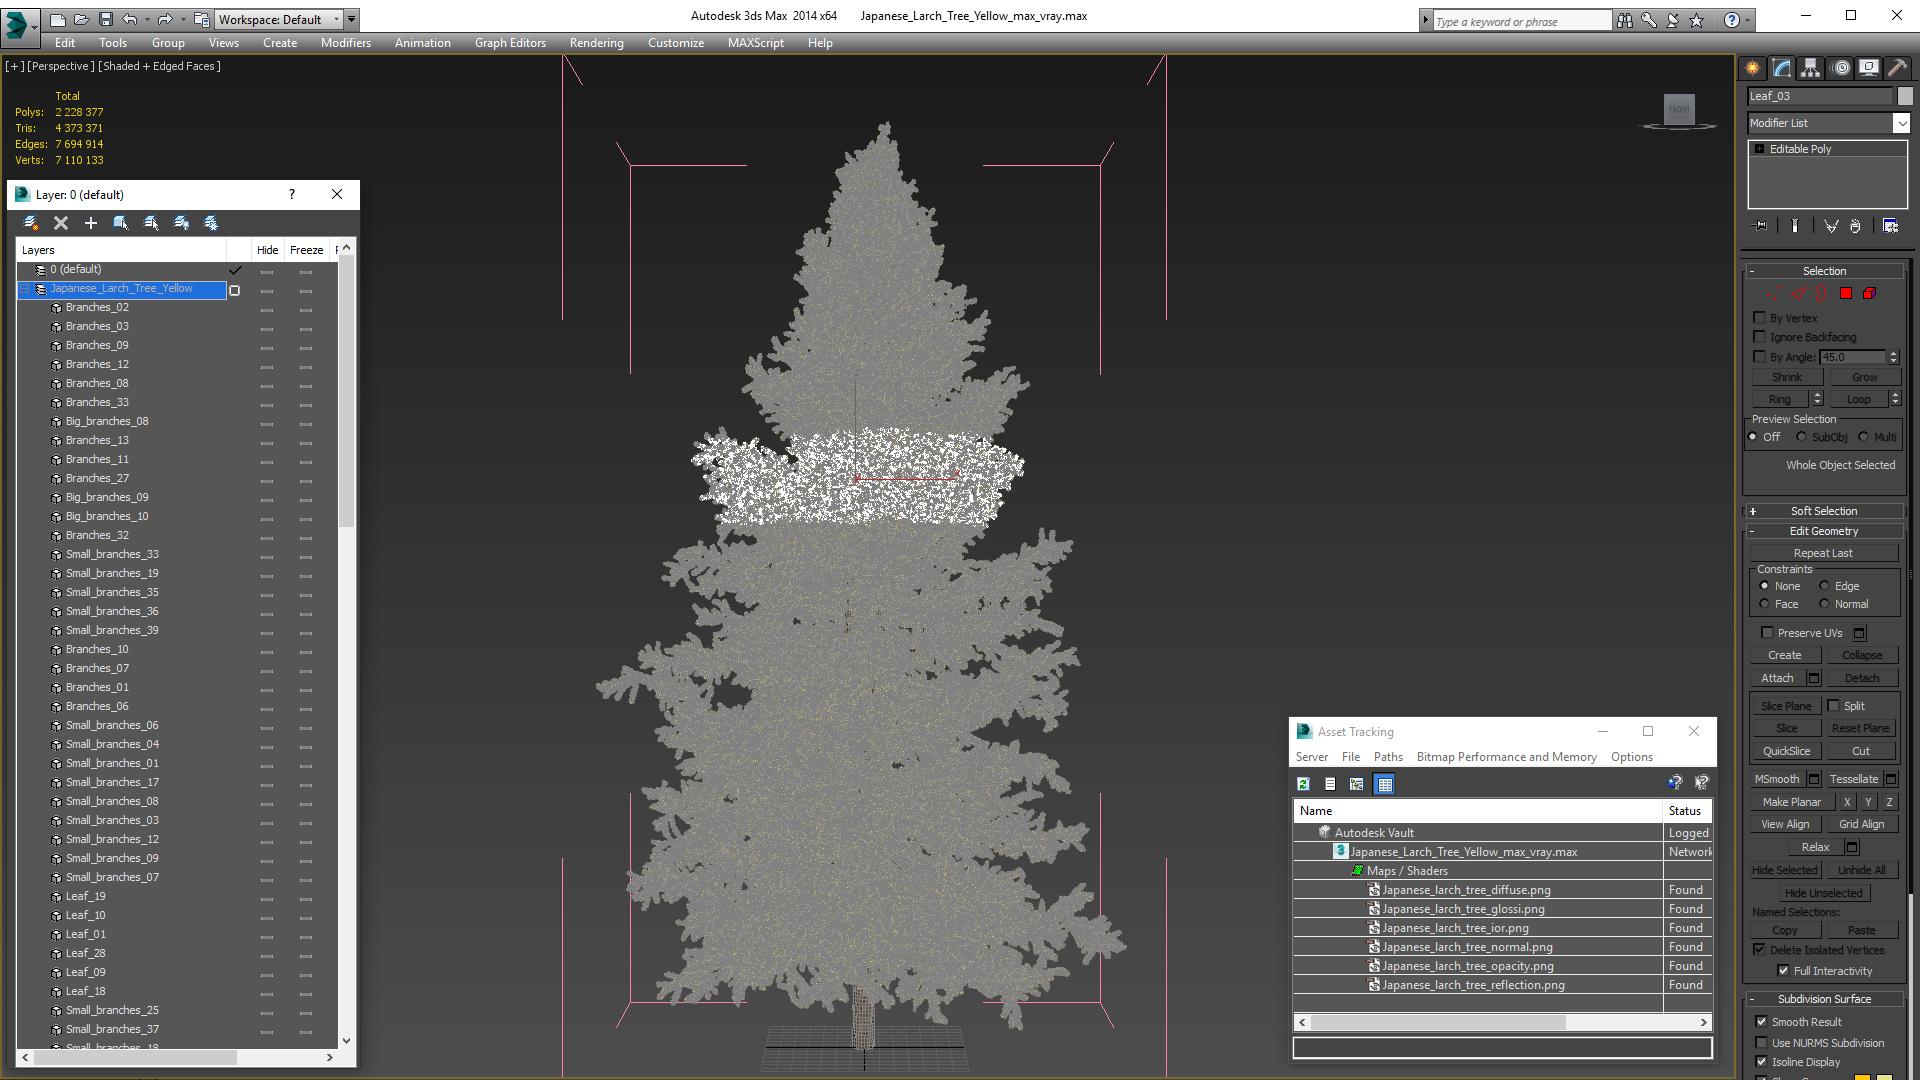Click Select Highlighted Objects and Layers icon
The height and width of the screenshot is (1080, 1920).
(x=121, y=223)
